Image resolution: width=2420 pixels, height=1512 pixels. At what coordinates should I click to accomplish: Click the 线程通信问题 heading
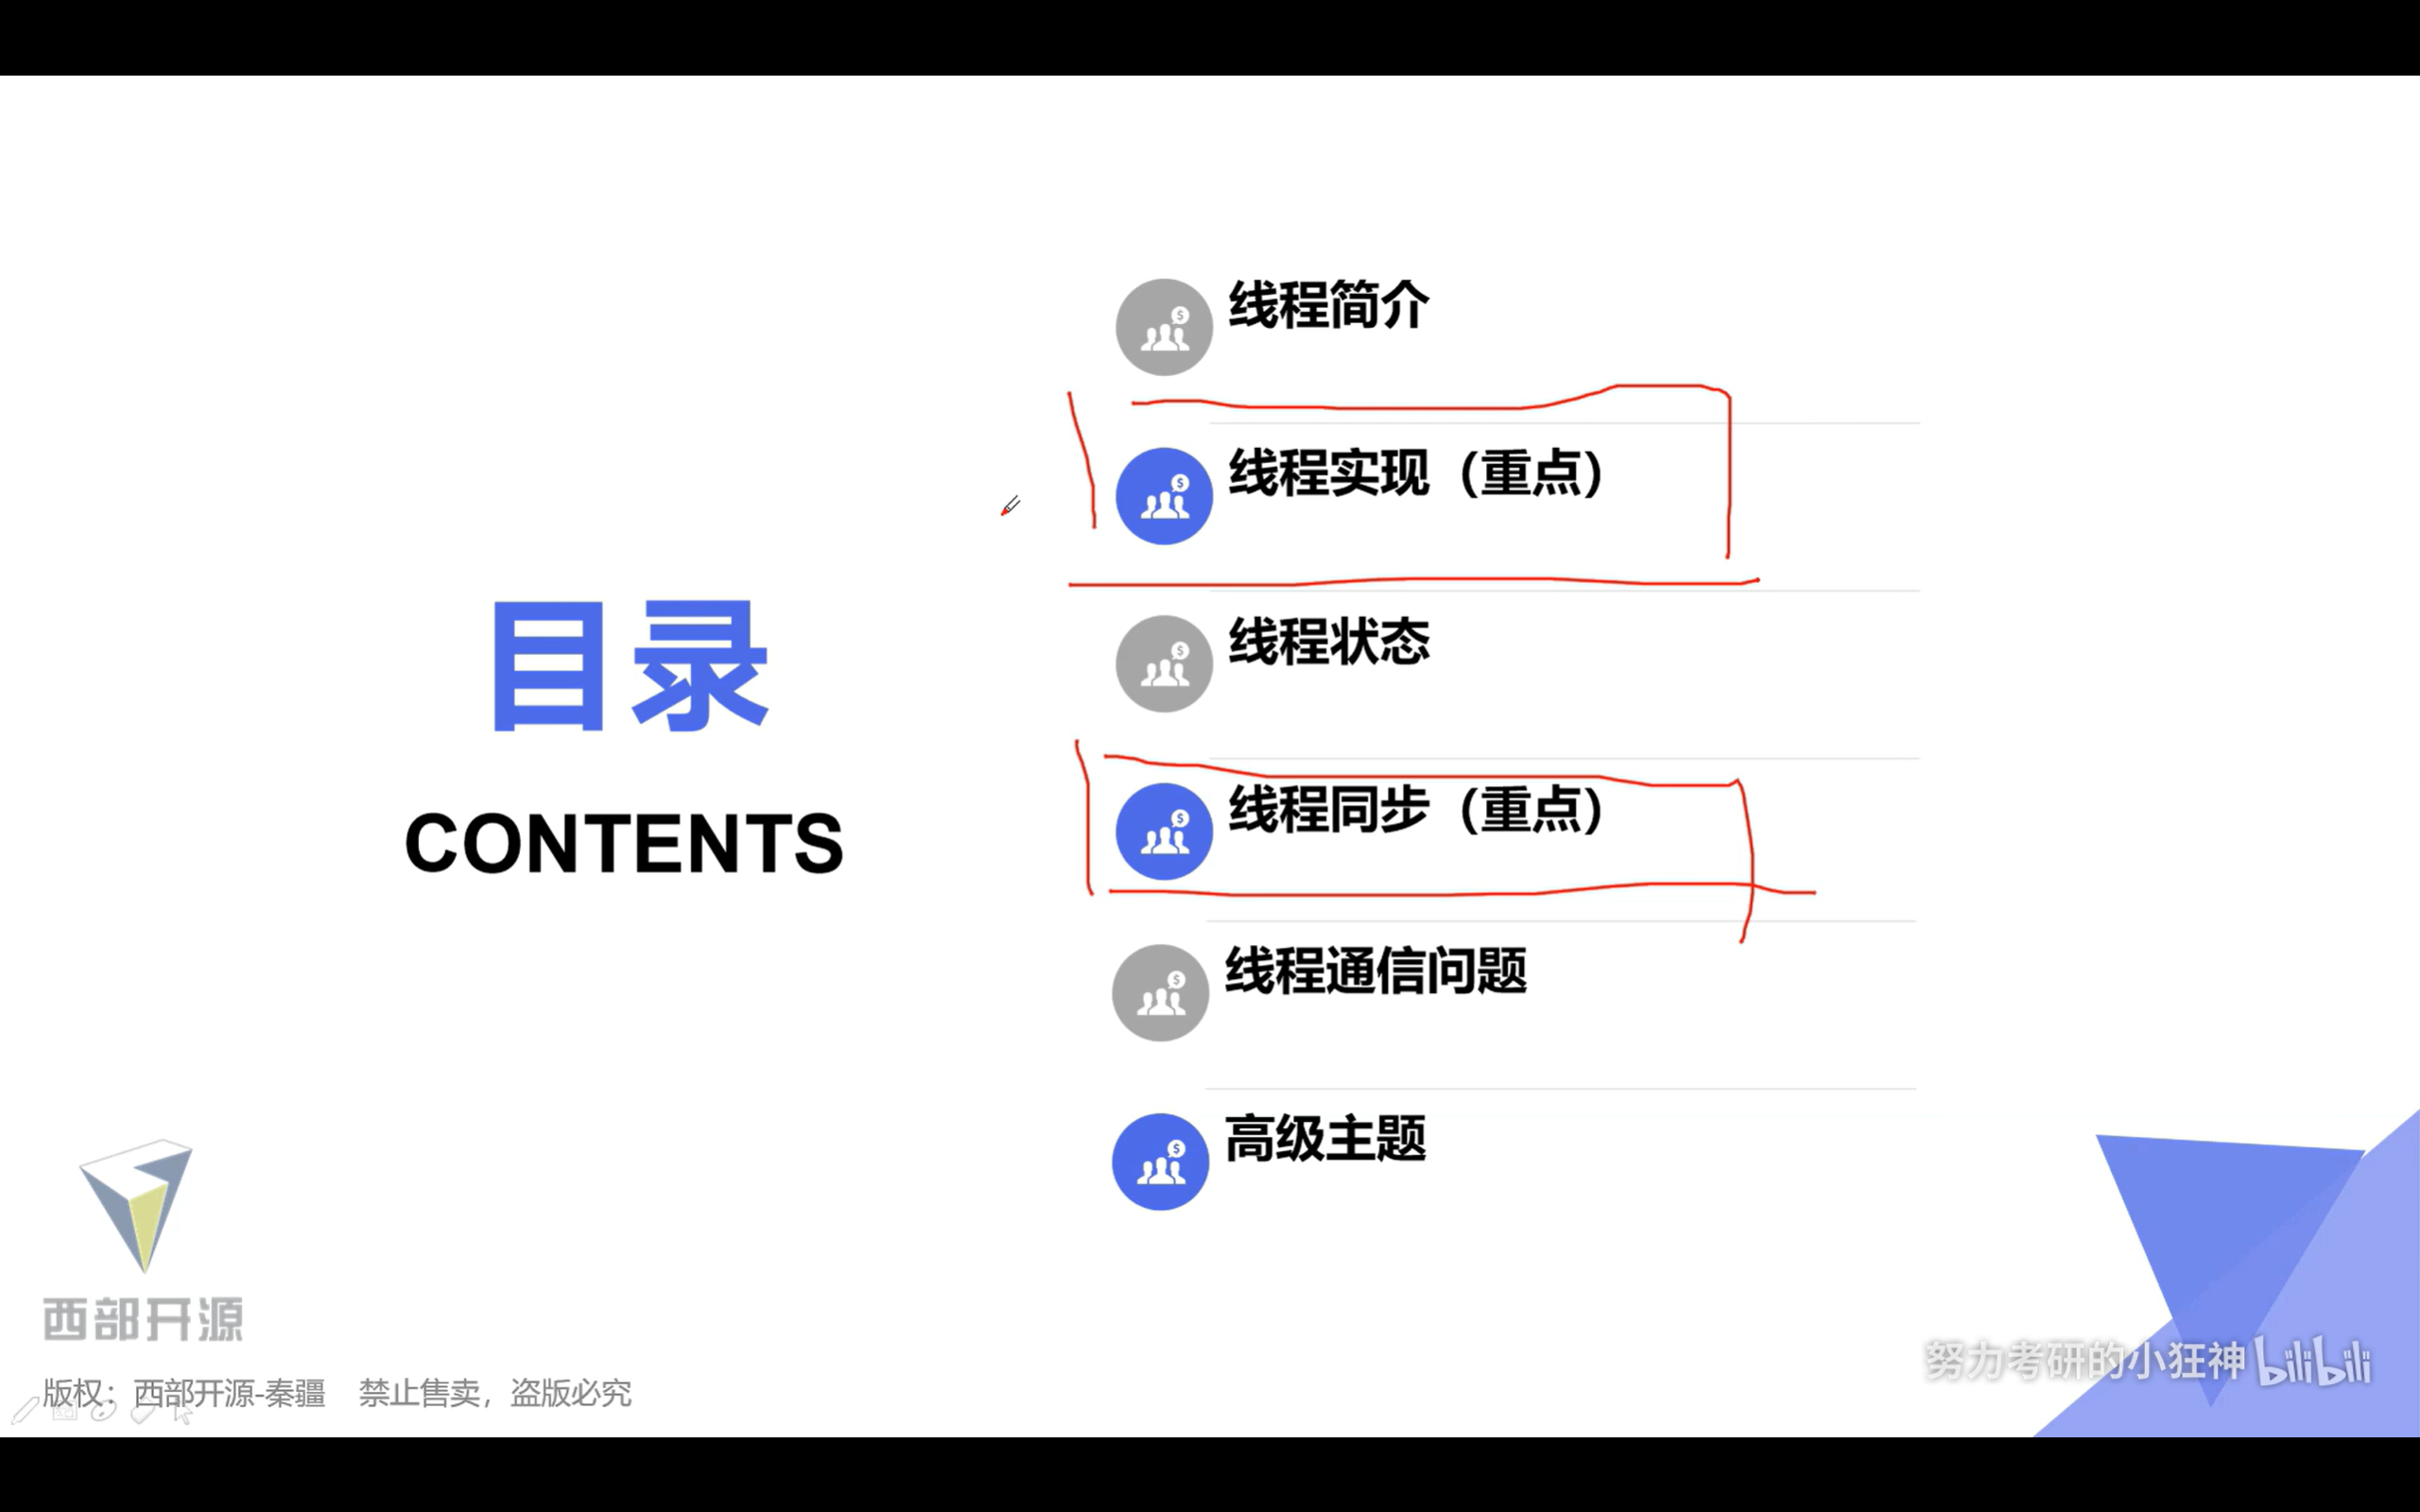coord(1375,971)
